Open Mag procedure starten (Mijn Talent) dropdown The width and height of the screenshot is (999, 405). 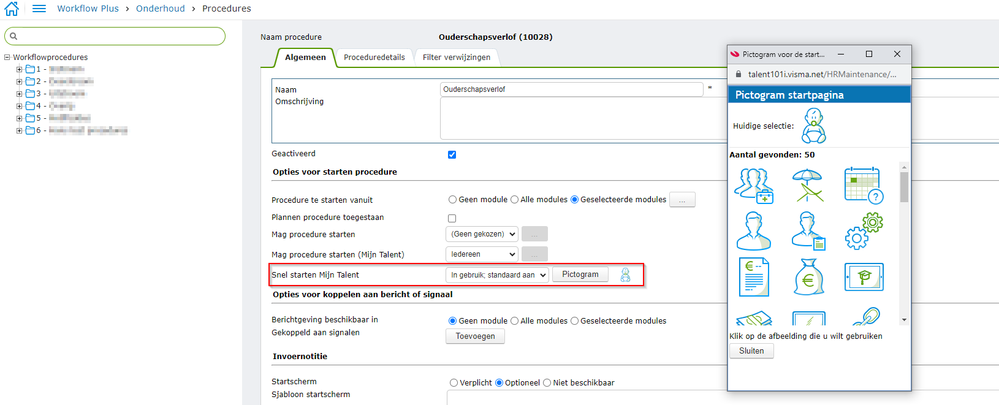pos(482,255)
